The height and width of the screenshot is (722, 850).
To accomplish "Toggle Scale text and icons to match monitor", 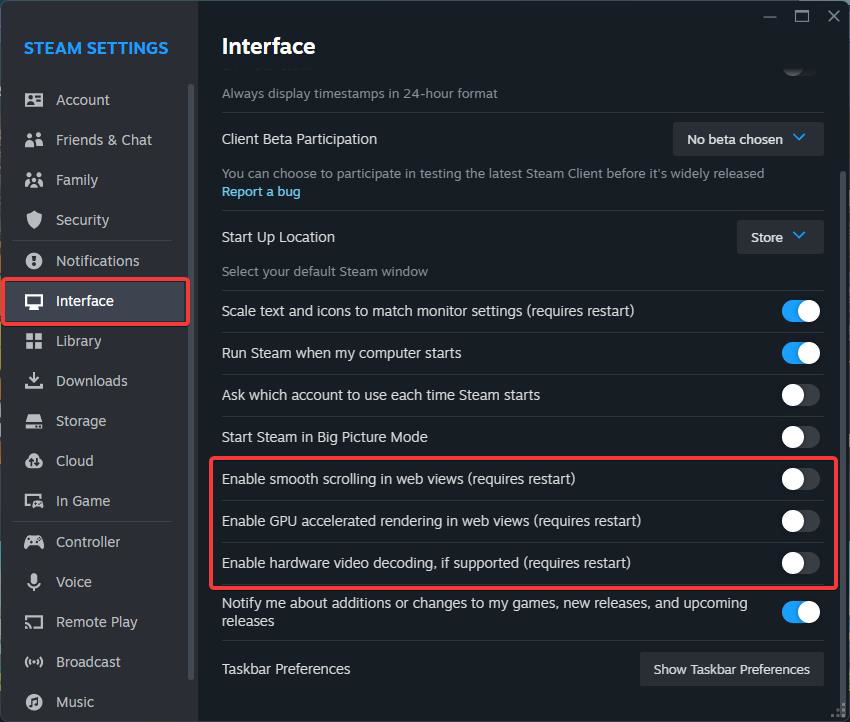I will (800, 311).
